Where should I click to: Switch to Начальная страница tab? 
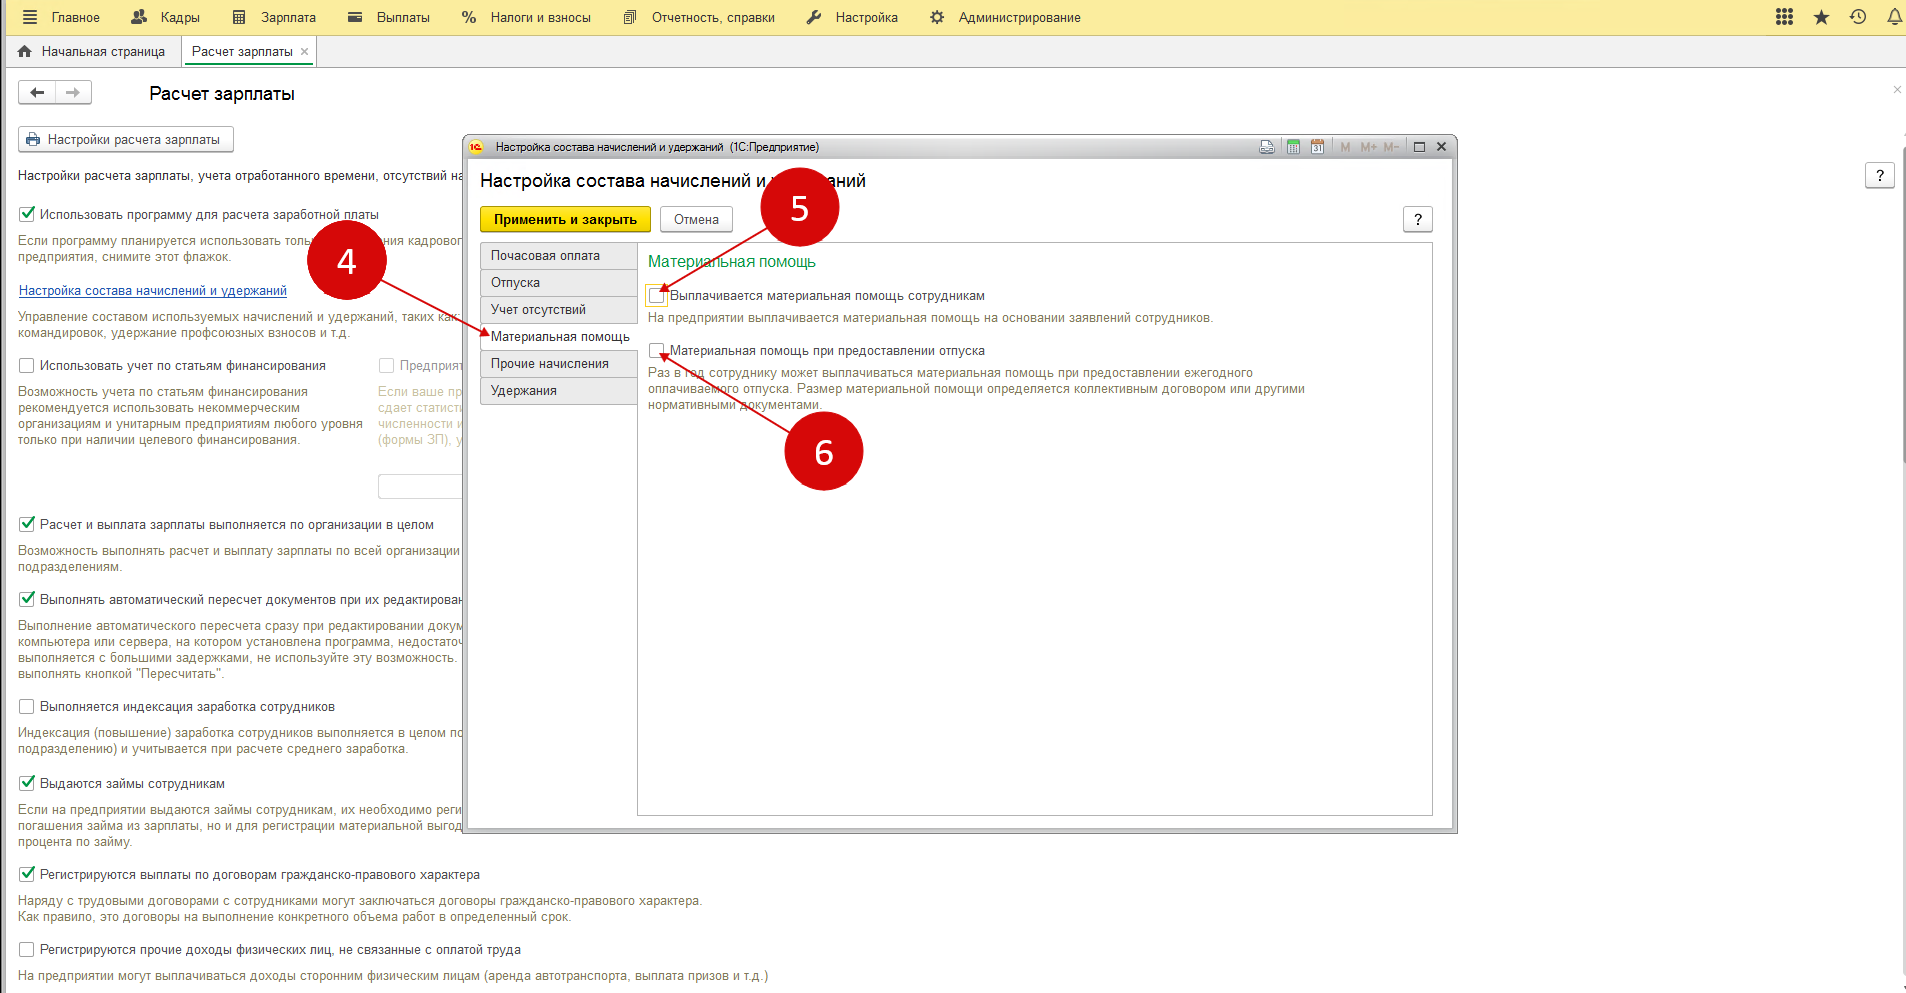92,51
